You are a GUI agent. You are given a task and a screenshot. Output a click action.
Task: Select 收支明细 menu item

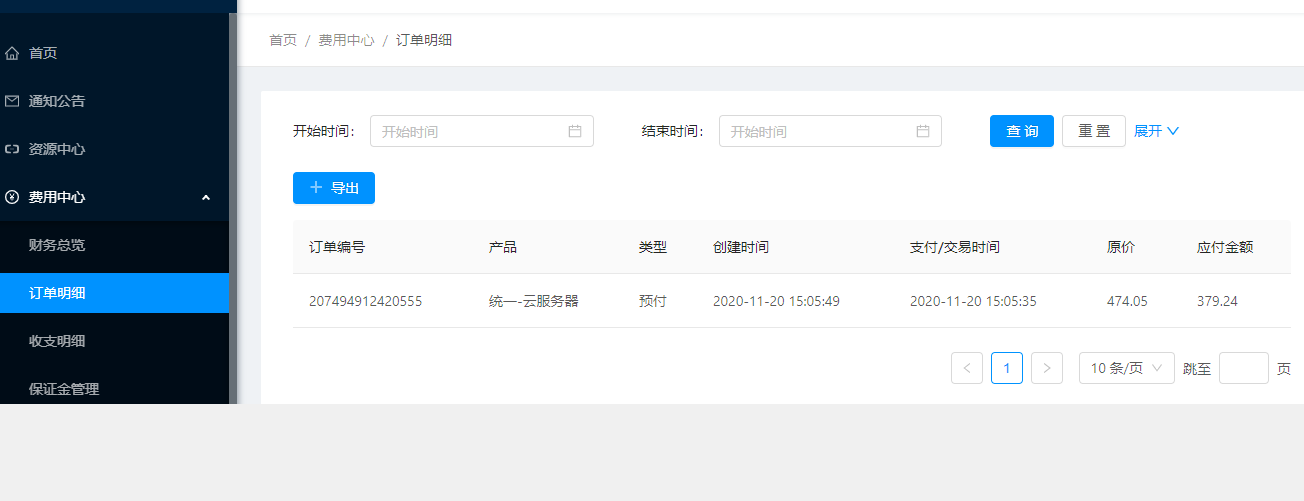click(57, 341)
